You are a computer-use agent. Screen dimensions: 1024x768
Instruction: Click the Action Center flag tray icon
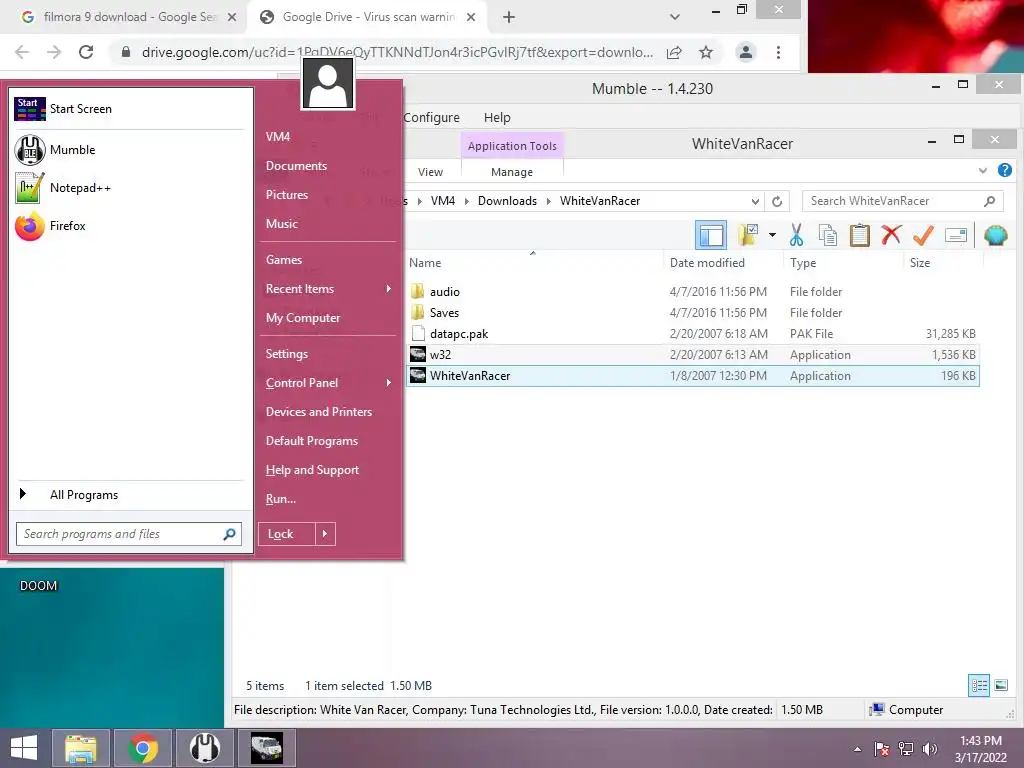coord(881,749)
